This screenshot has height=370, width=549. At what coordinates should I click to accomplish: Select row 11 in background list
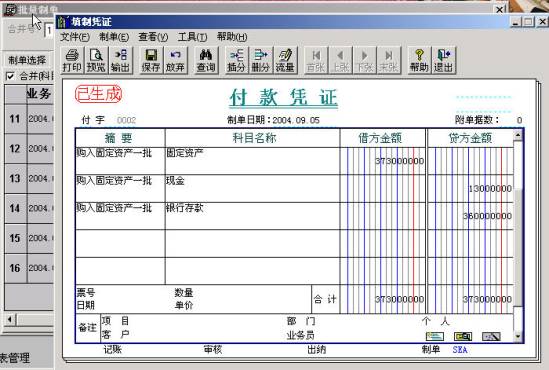pyautogui.click(x=29, y=119)
